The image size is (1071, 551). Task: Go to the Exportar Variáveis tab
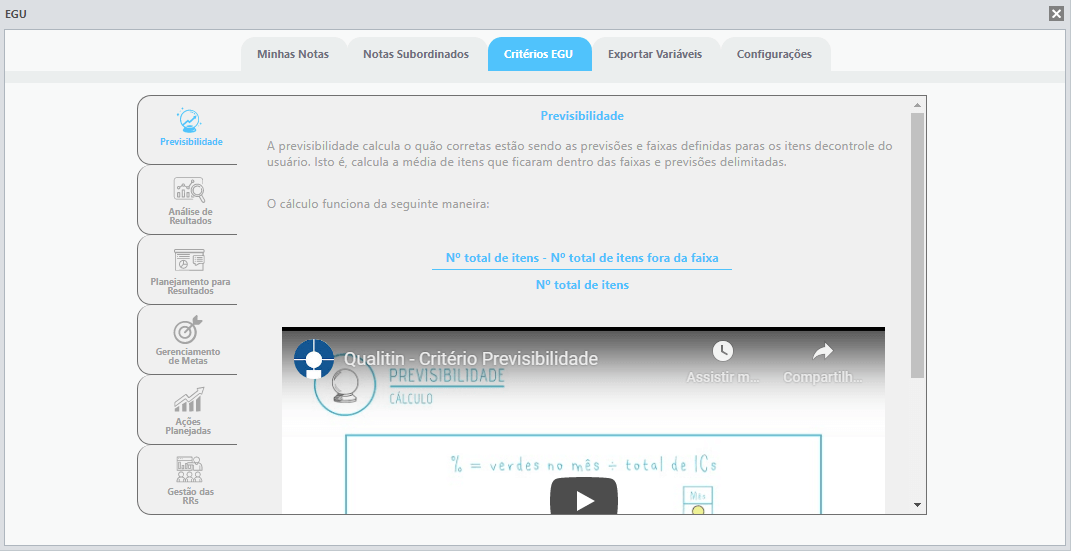click(x=655, y=55)
